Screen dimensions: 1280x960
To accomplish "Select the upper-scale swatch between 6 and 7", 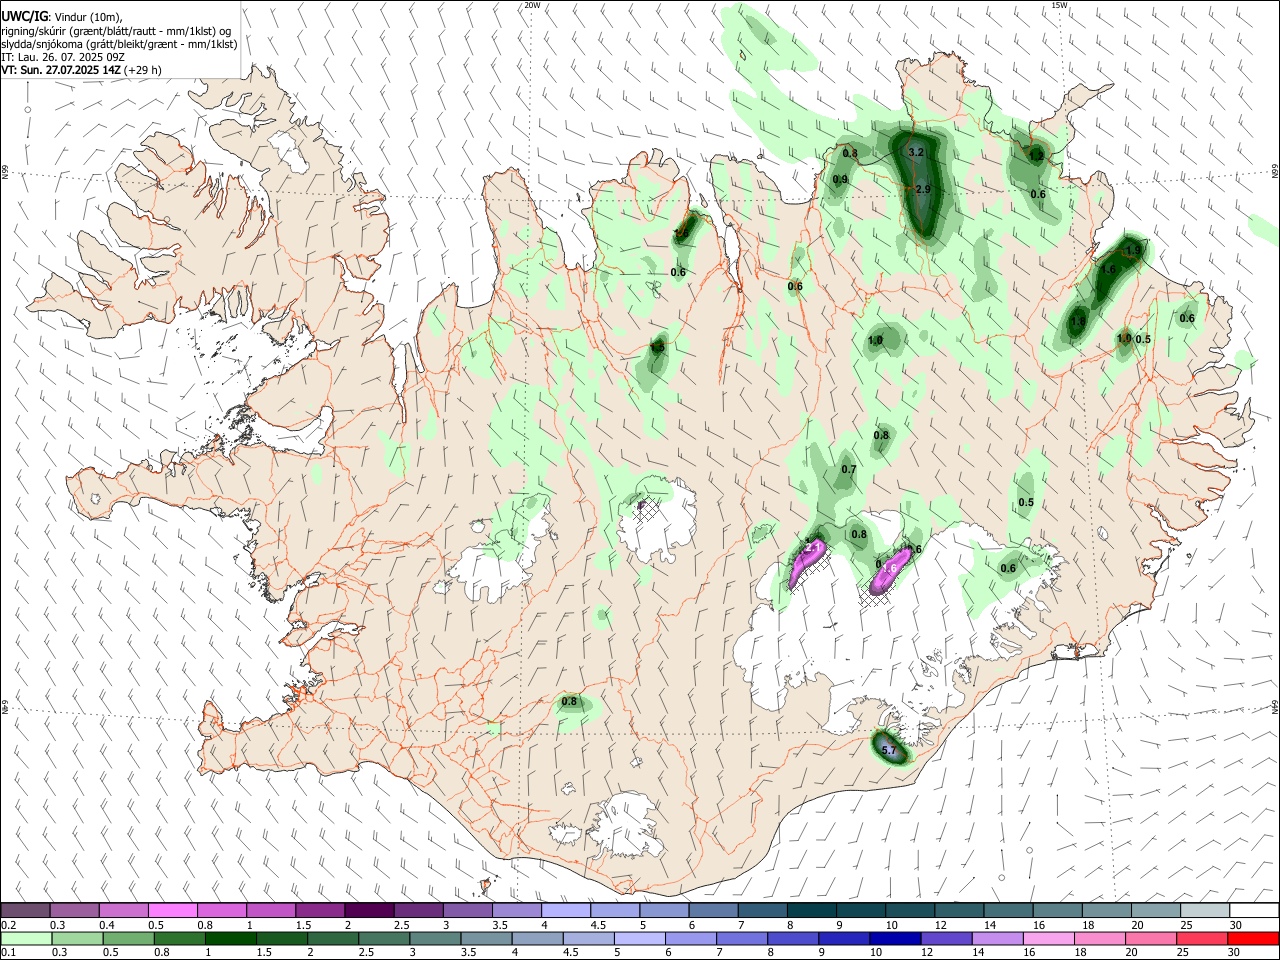I will pos(713,911).
